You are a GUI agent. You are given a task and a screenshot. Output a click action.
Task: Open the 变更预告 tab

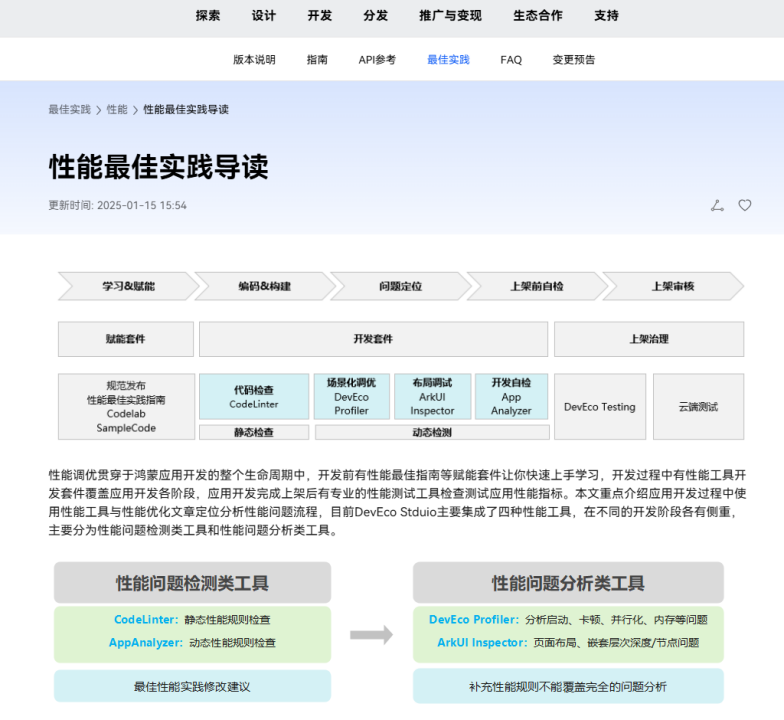click(574, 60)
